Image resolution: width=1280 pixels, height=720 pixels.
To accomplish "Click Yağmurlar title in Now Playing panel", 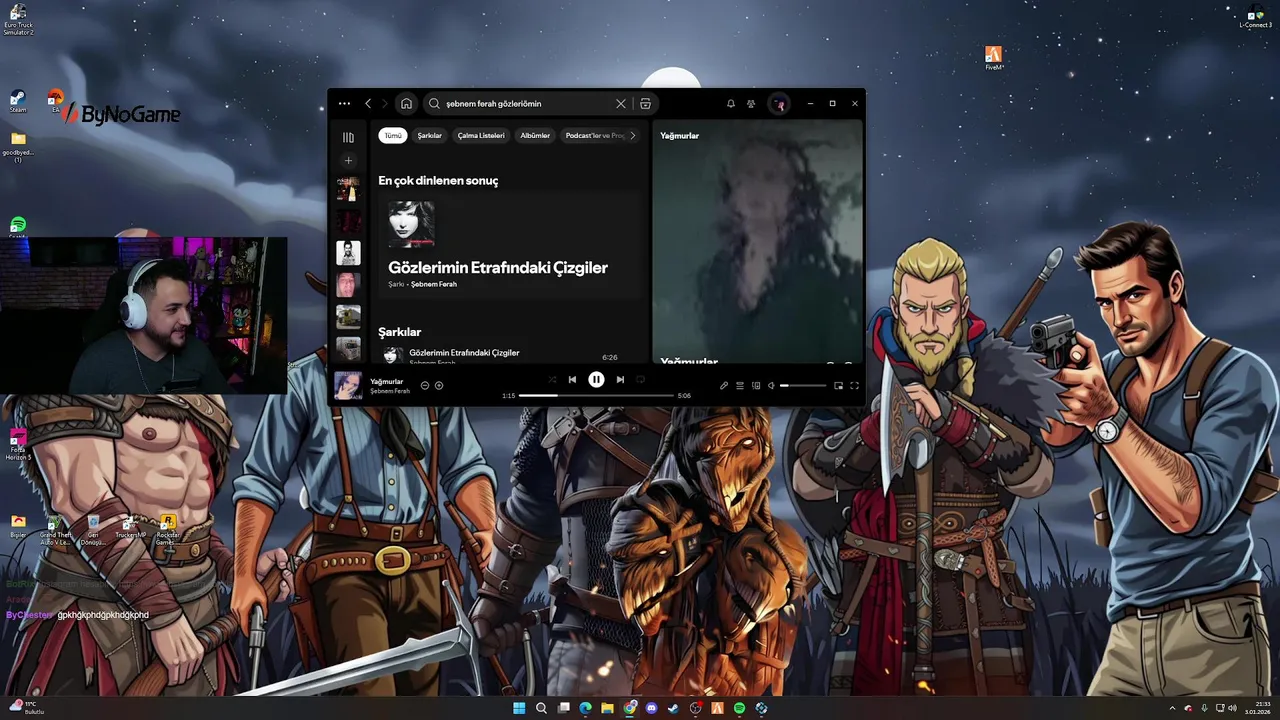I will tap(679, 135).
